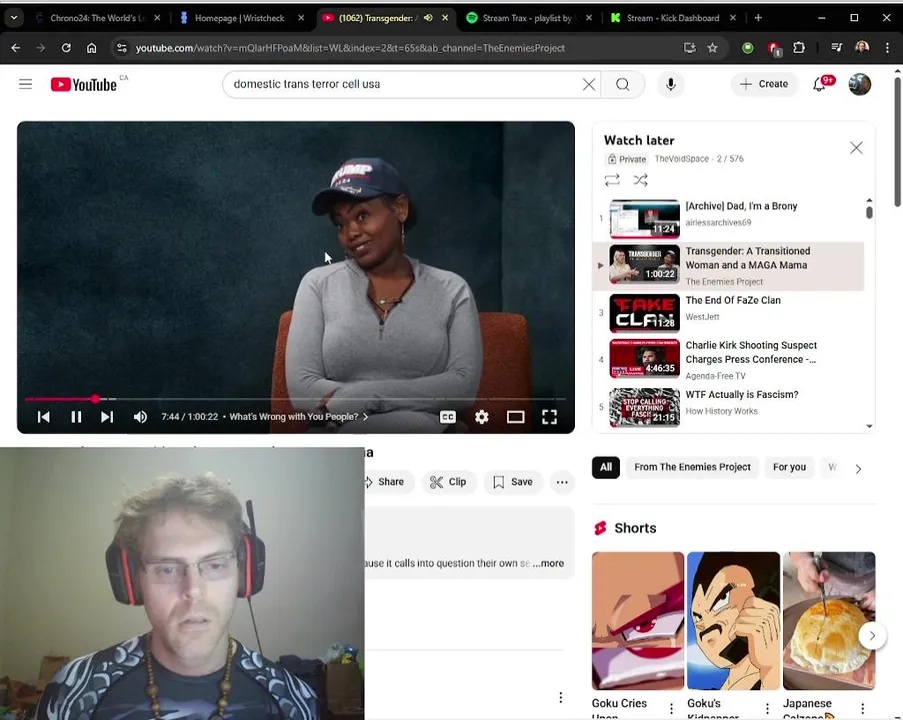Open extensions puzzle icon
Image resolution: width=903 pixels, height=720 pixels.
pos(799,48)
